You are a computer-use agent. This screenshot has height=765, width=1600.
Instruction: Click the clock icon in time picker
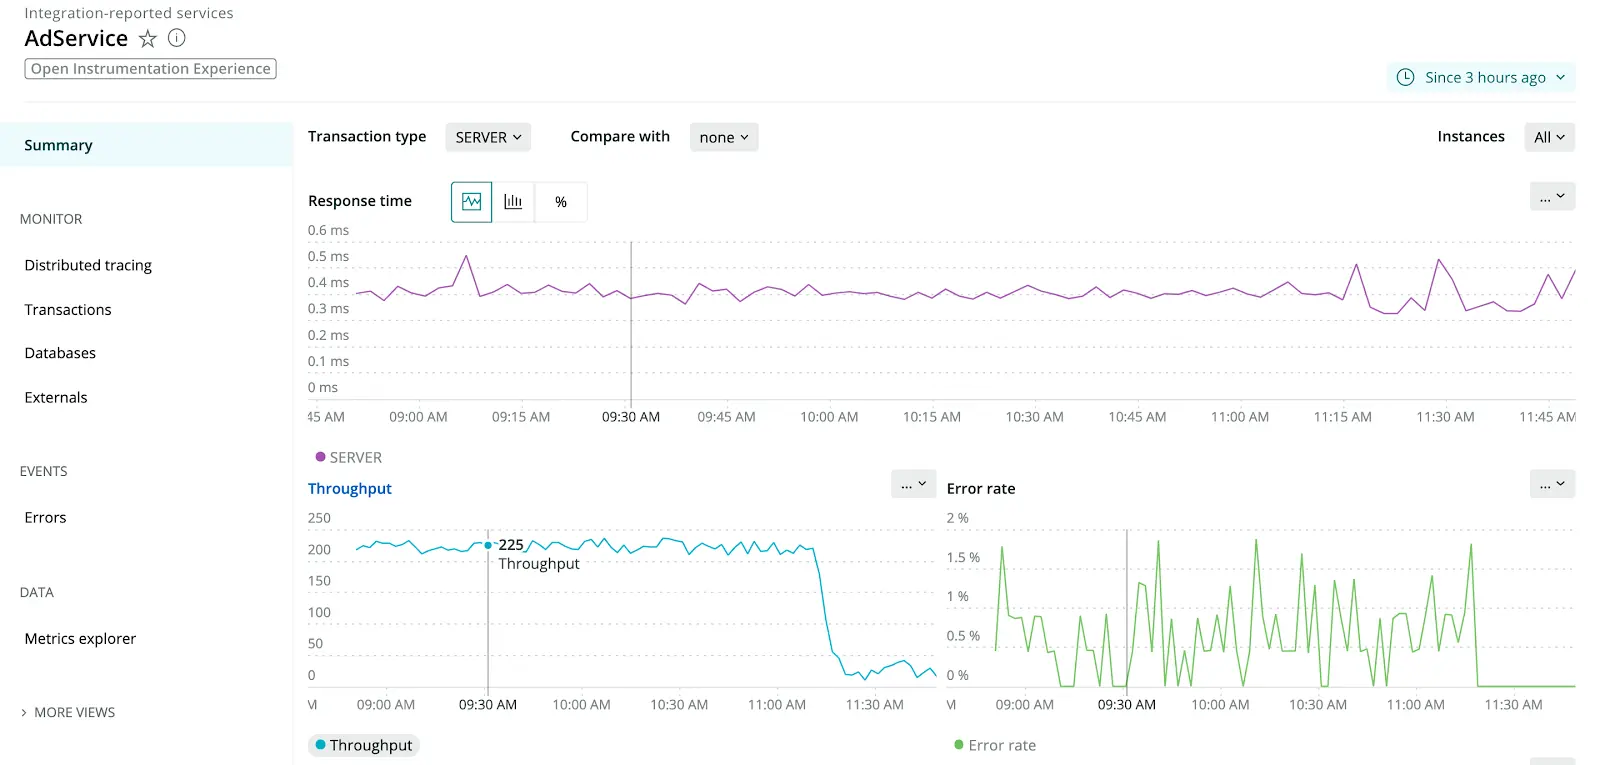pos(1405,77)
